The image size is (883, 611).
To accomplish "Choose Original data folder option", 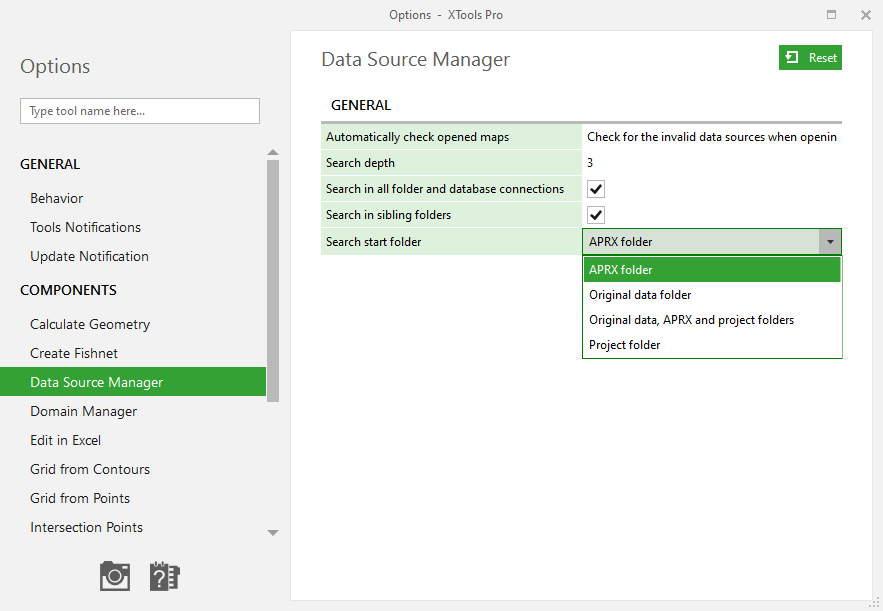I will click(x=712, y=295).
